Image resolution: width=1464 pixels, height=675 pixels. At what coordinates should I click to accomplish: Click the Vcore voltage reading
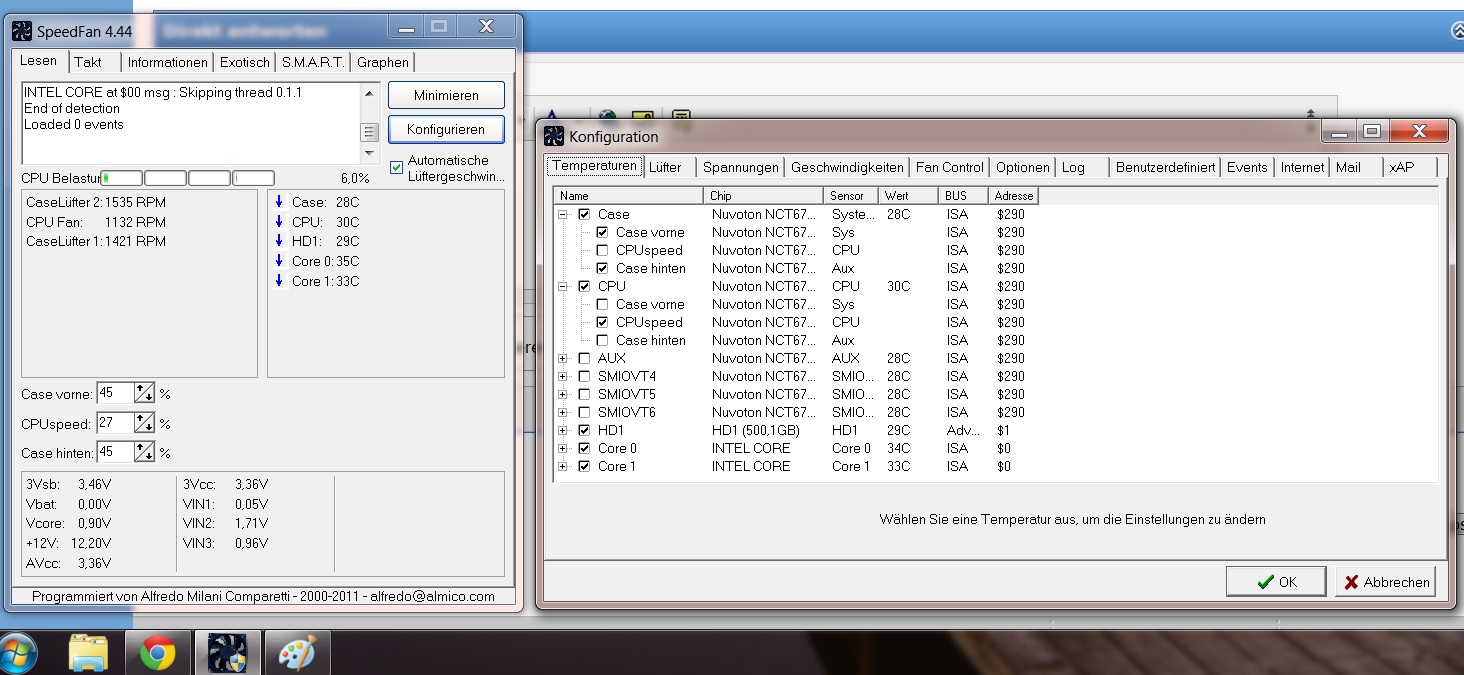point(69,523)
